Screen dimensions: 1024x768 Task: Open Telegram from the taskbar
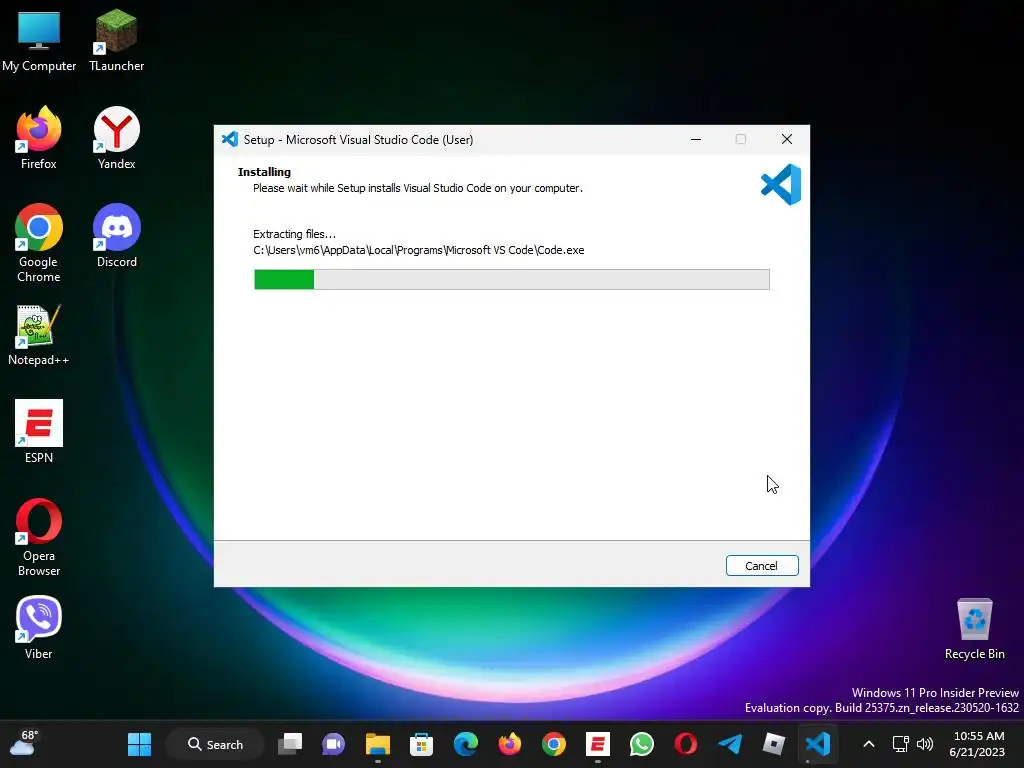coord(729,744)
